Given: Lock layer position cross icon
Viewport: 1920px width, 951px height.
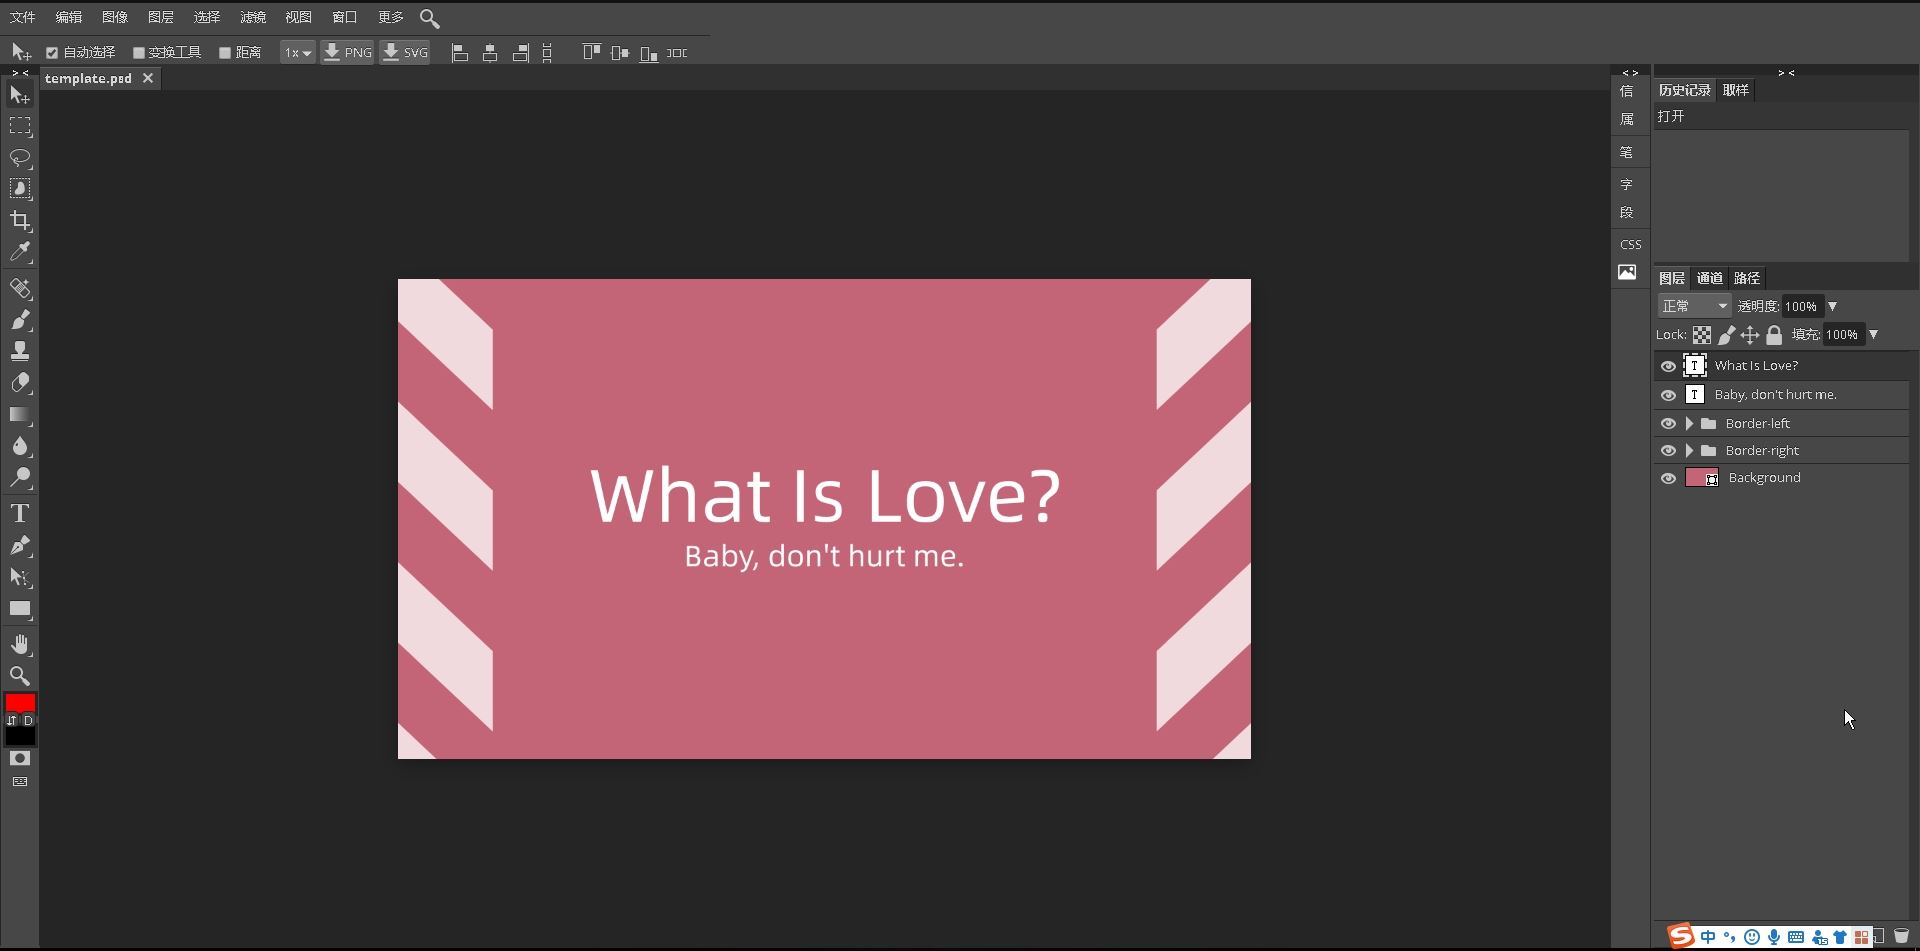Looking at the screenshot, I should pyautogui.click(x=1750, y=335).
